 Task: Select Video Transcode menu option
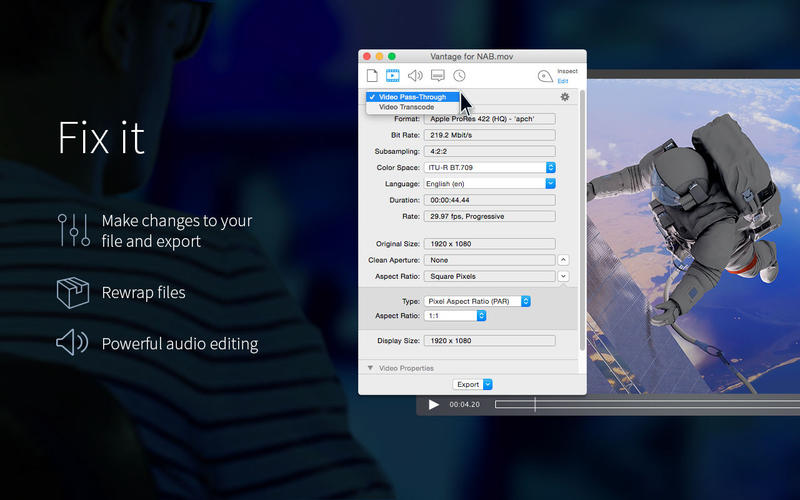click(408, 107)
